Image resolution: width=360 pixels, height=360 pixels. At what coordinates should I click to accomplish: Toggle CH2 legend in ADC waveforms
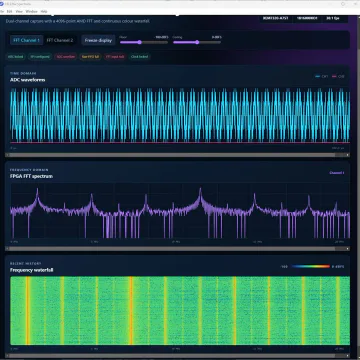coord(338,76)
